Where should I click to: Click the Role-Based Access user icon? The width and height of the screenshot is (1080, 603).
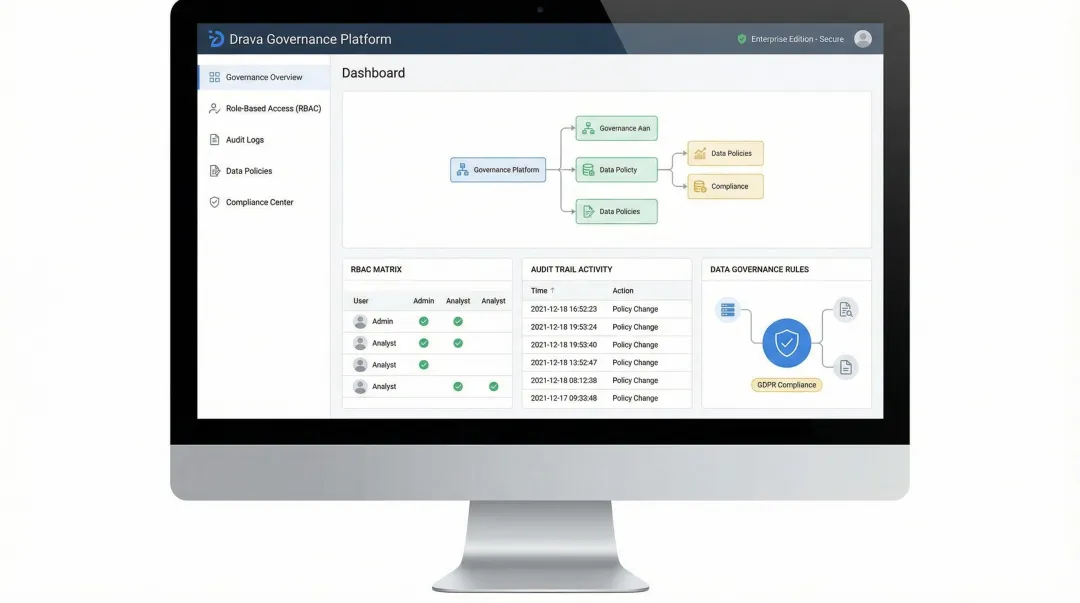point(214,108)
